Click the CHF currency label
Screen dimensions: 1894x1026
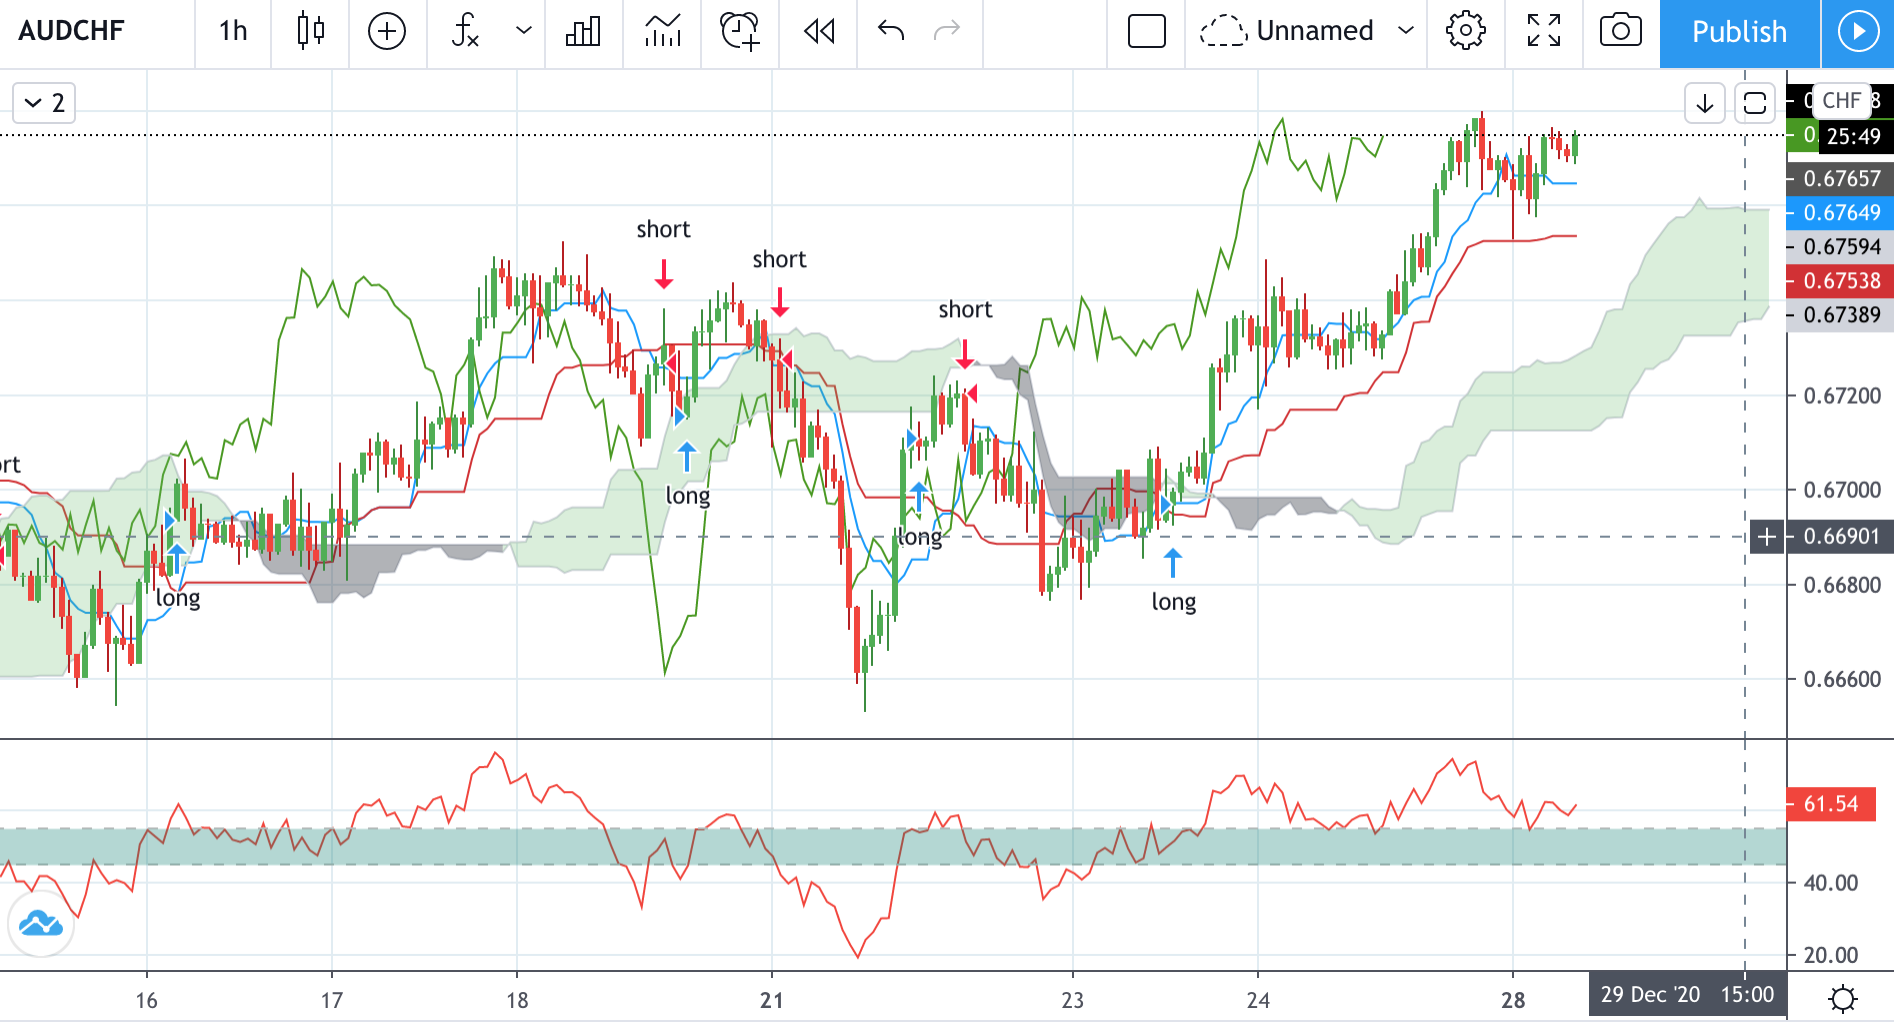pos(1841,100)
